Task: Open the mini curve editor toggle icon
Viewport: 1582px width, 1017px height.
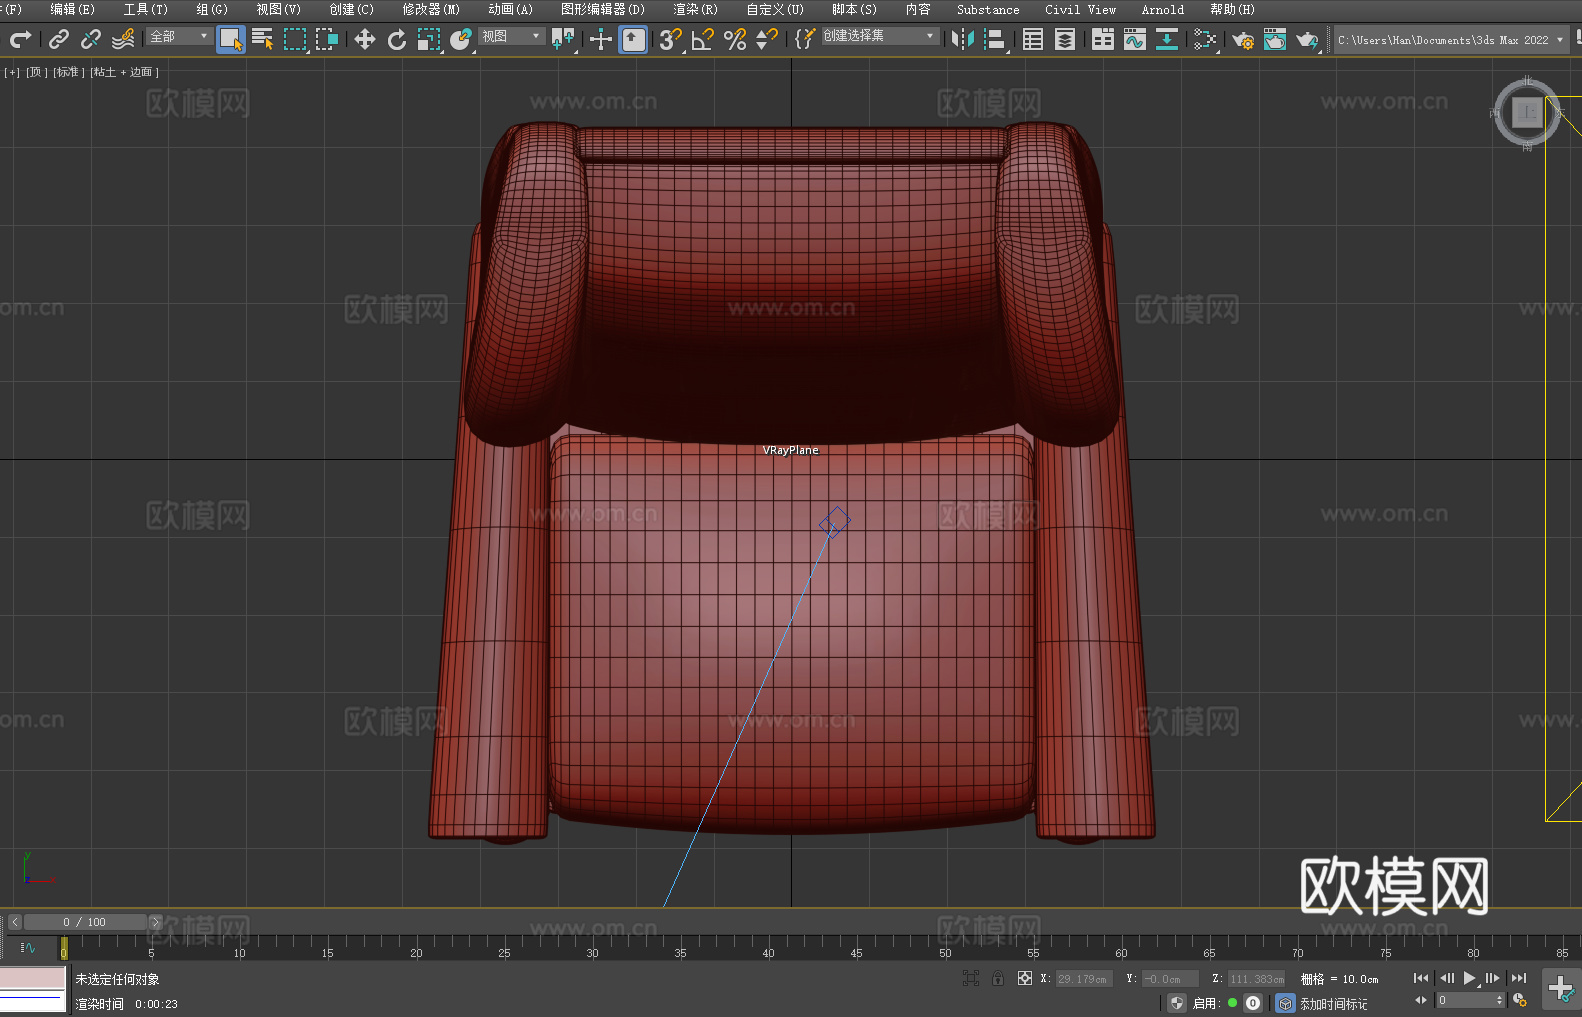Action: (28, 947)
